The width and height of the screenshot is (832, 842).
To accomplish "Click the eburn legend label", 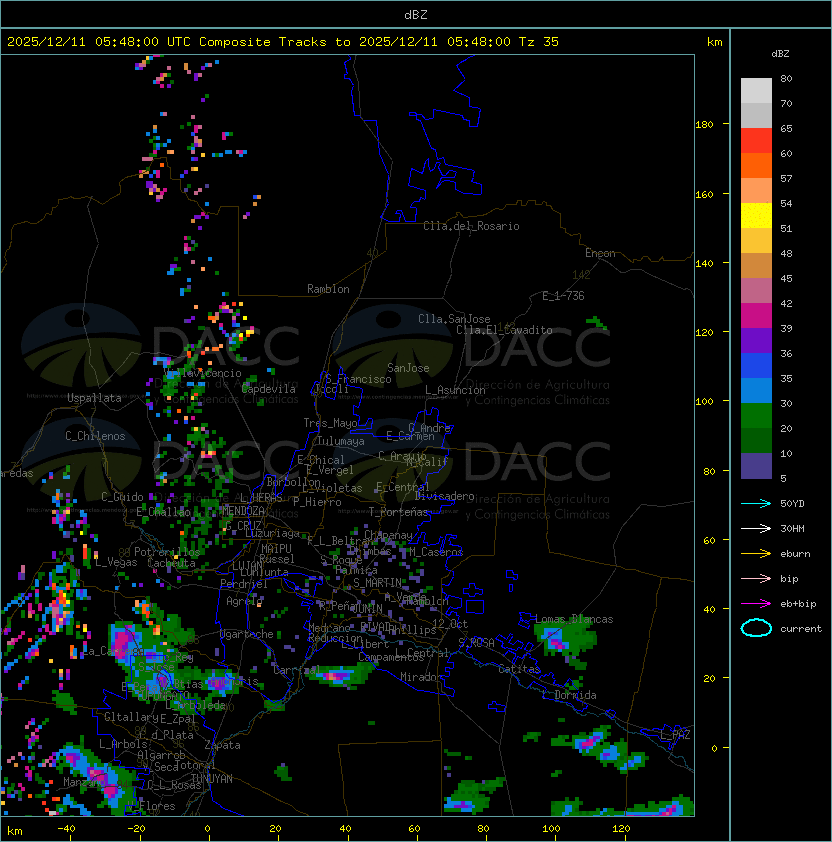I will click(795, 554).
